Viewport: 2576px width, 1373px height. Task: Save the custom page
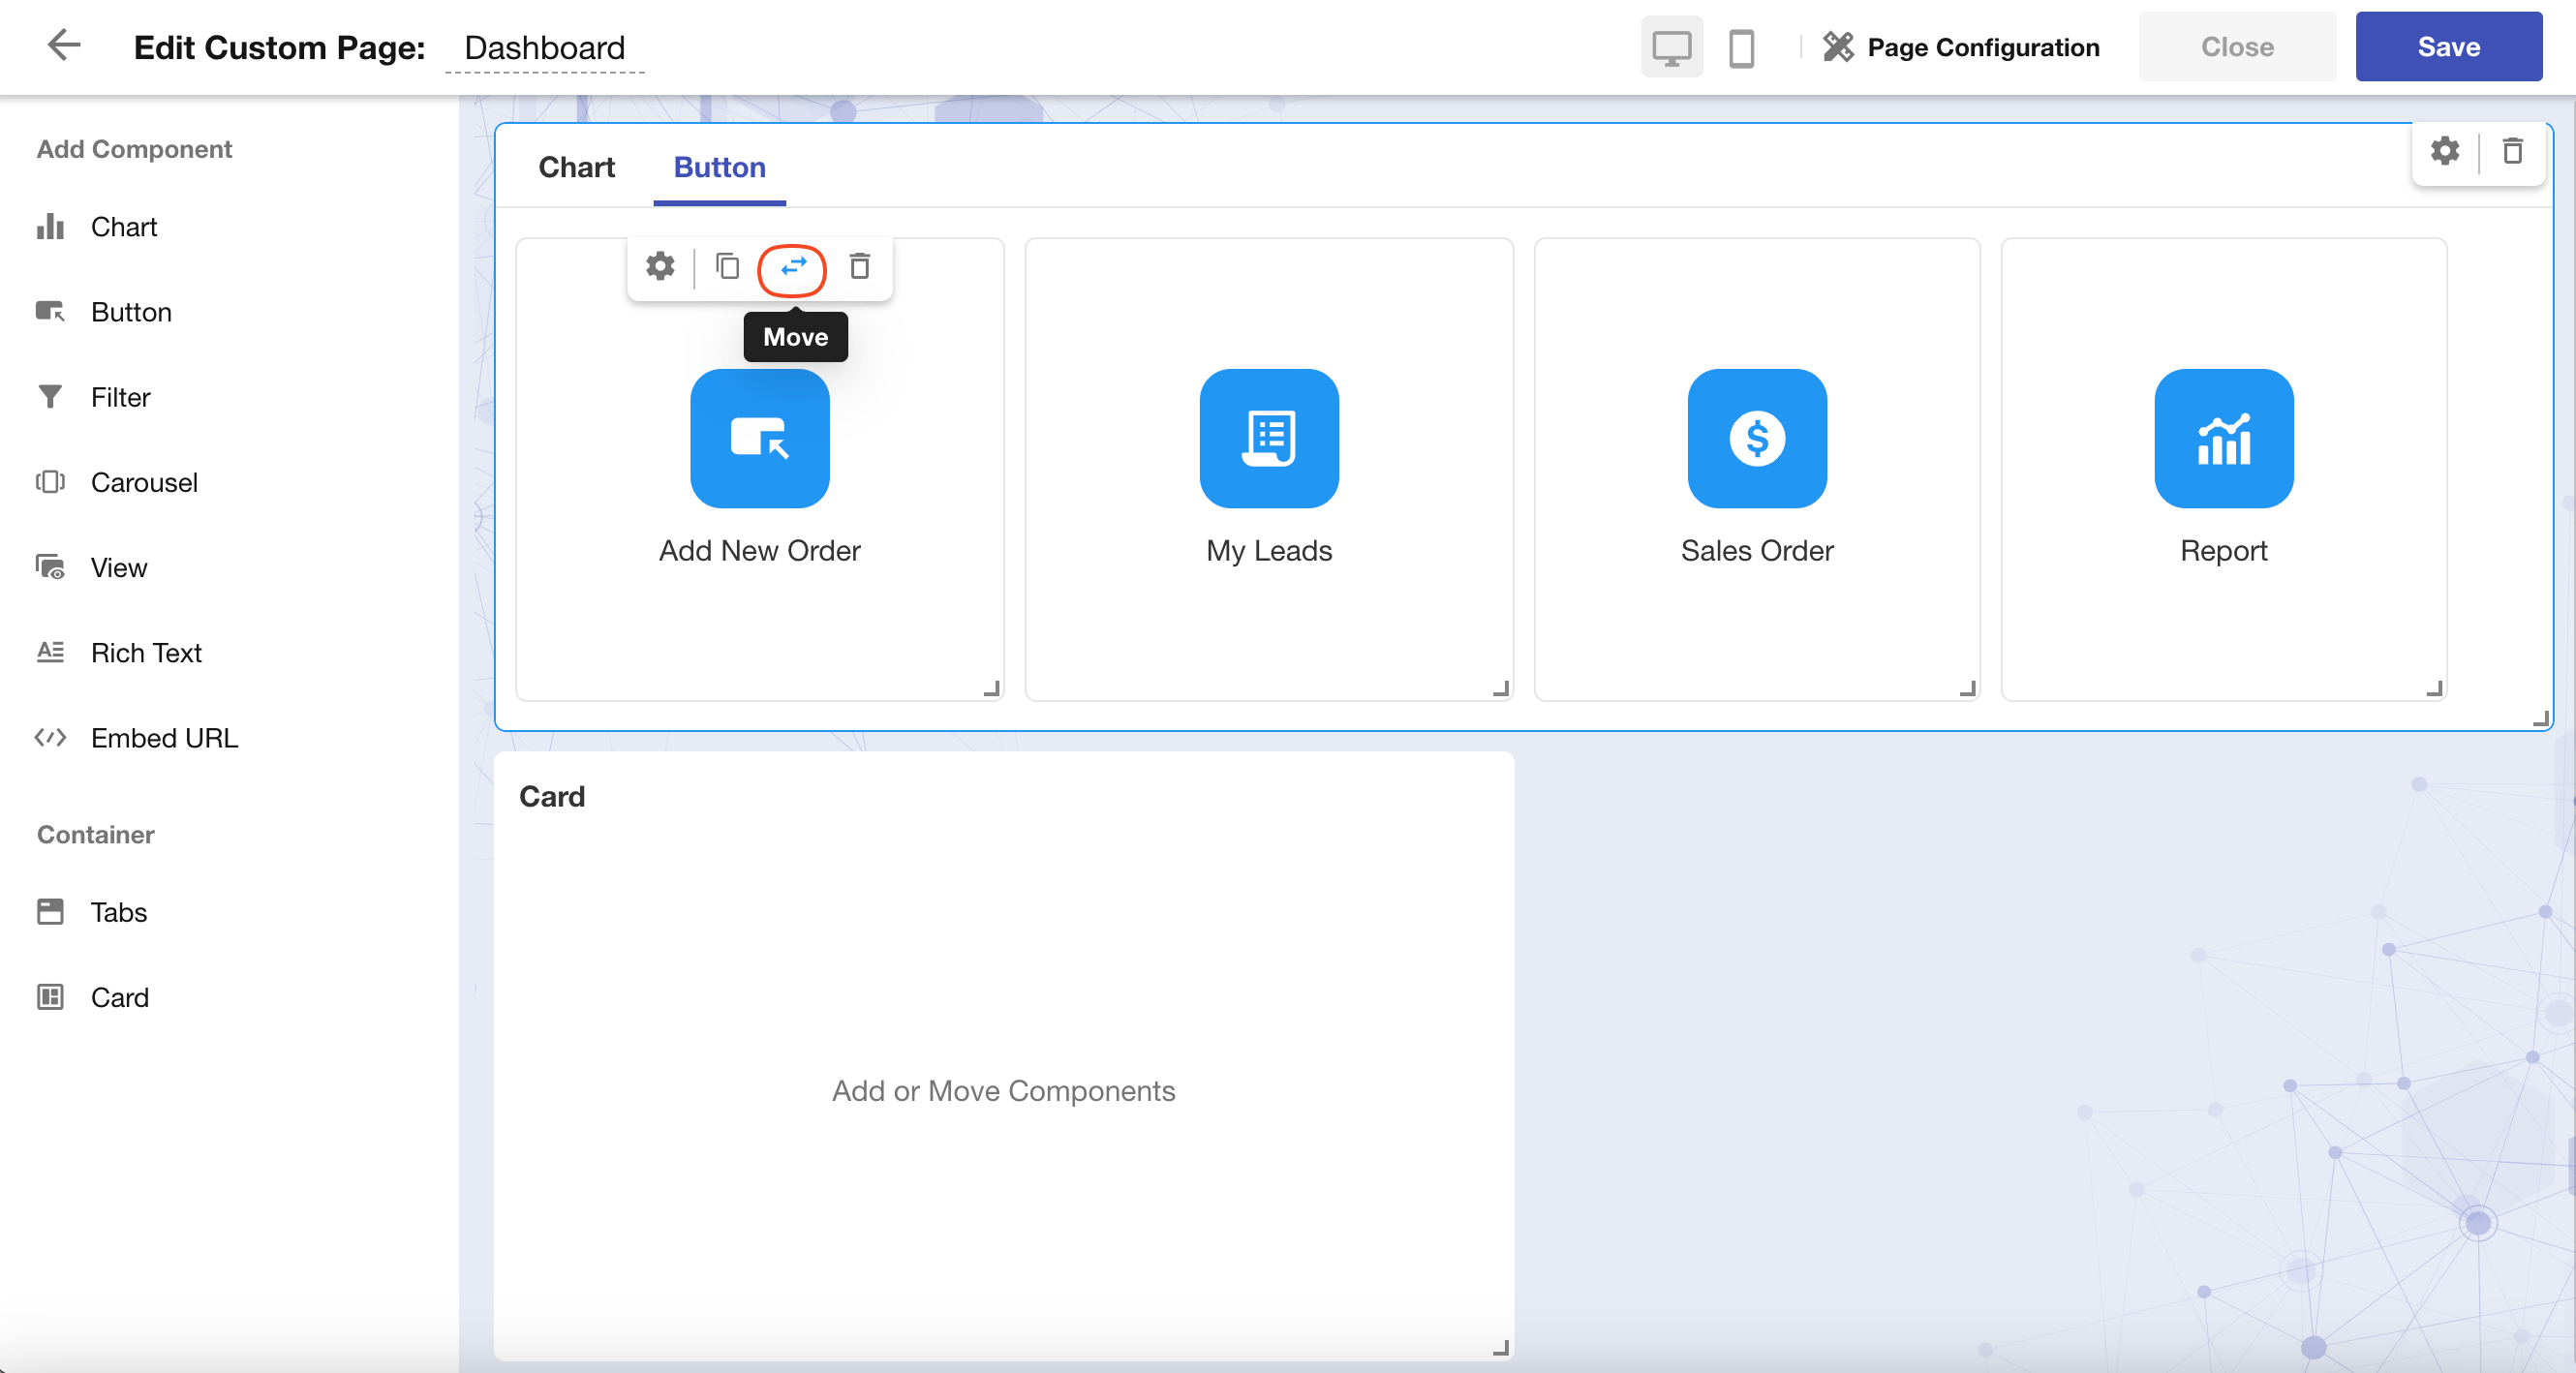(x=2448, y=46)
